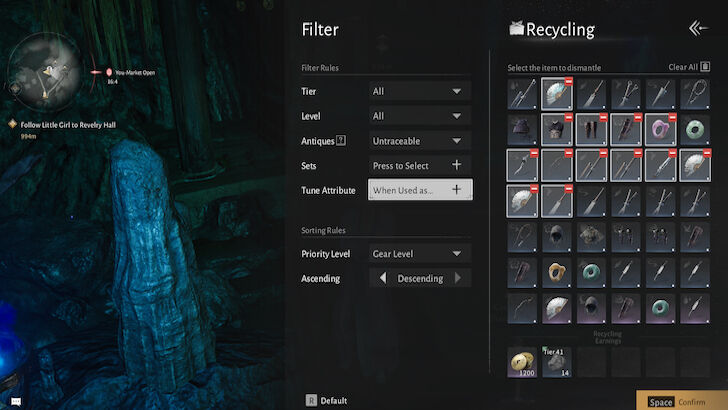Select the rope dart in the top row

coord(695,94)
